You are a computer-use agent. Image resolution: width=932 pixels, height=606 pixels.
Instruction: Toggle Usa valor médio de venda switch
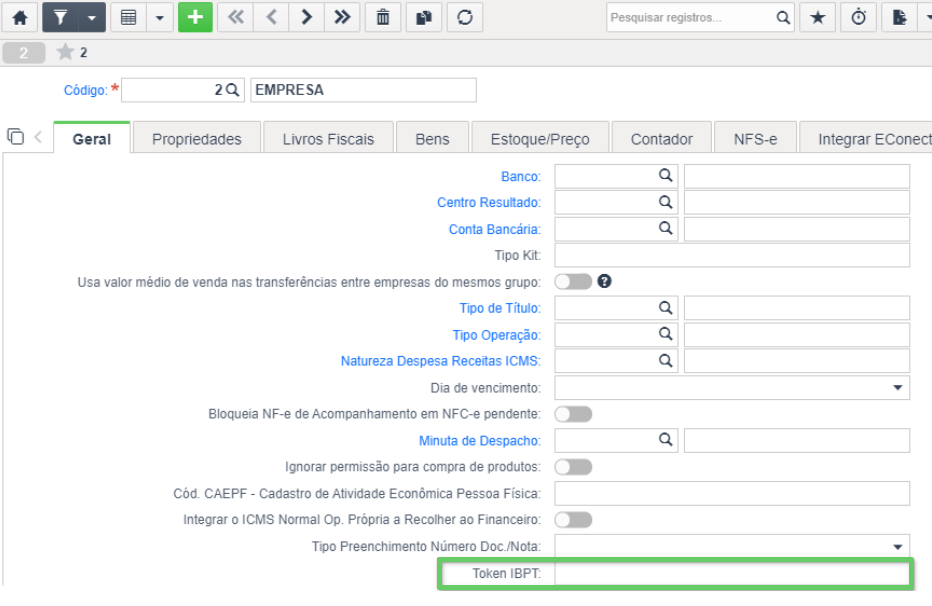(573, 282)
